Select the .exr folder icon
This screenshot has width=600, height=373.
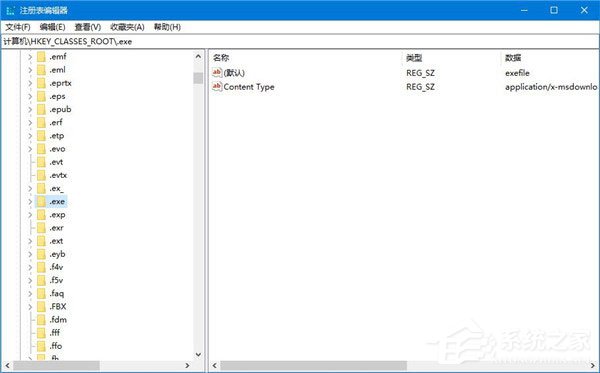tap(41, 228)
